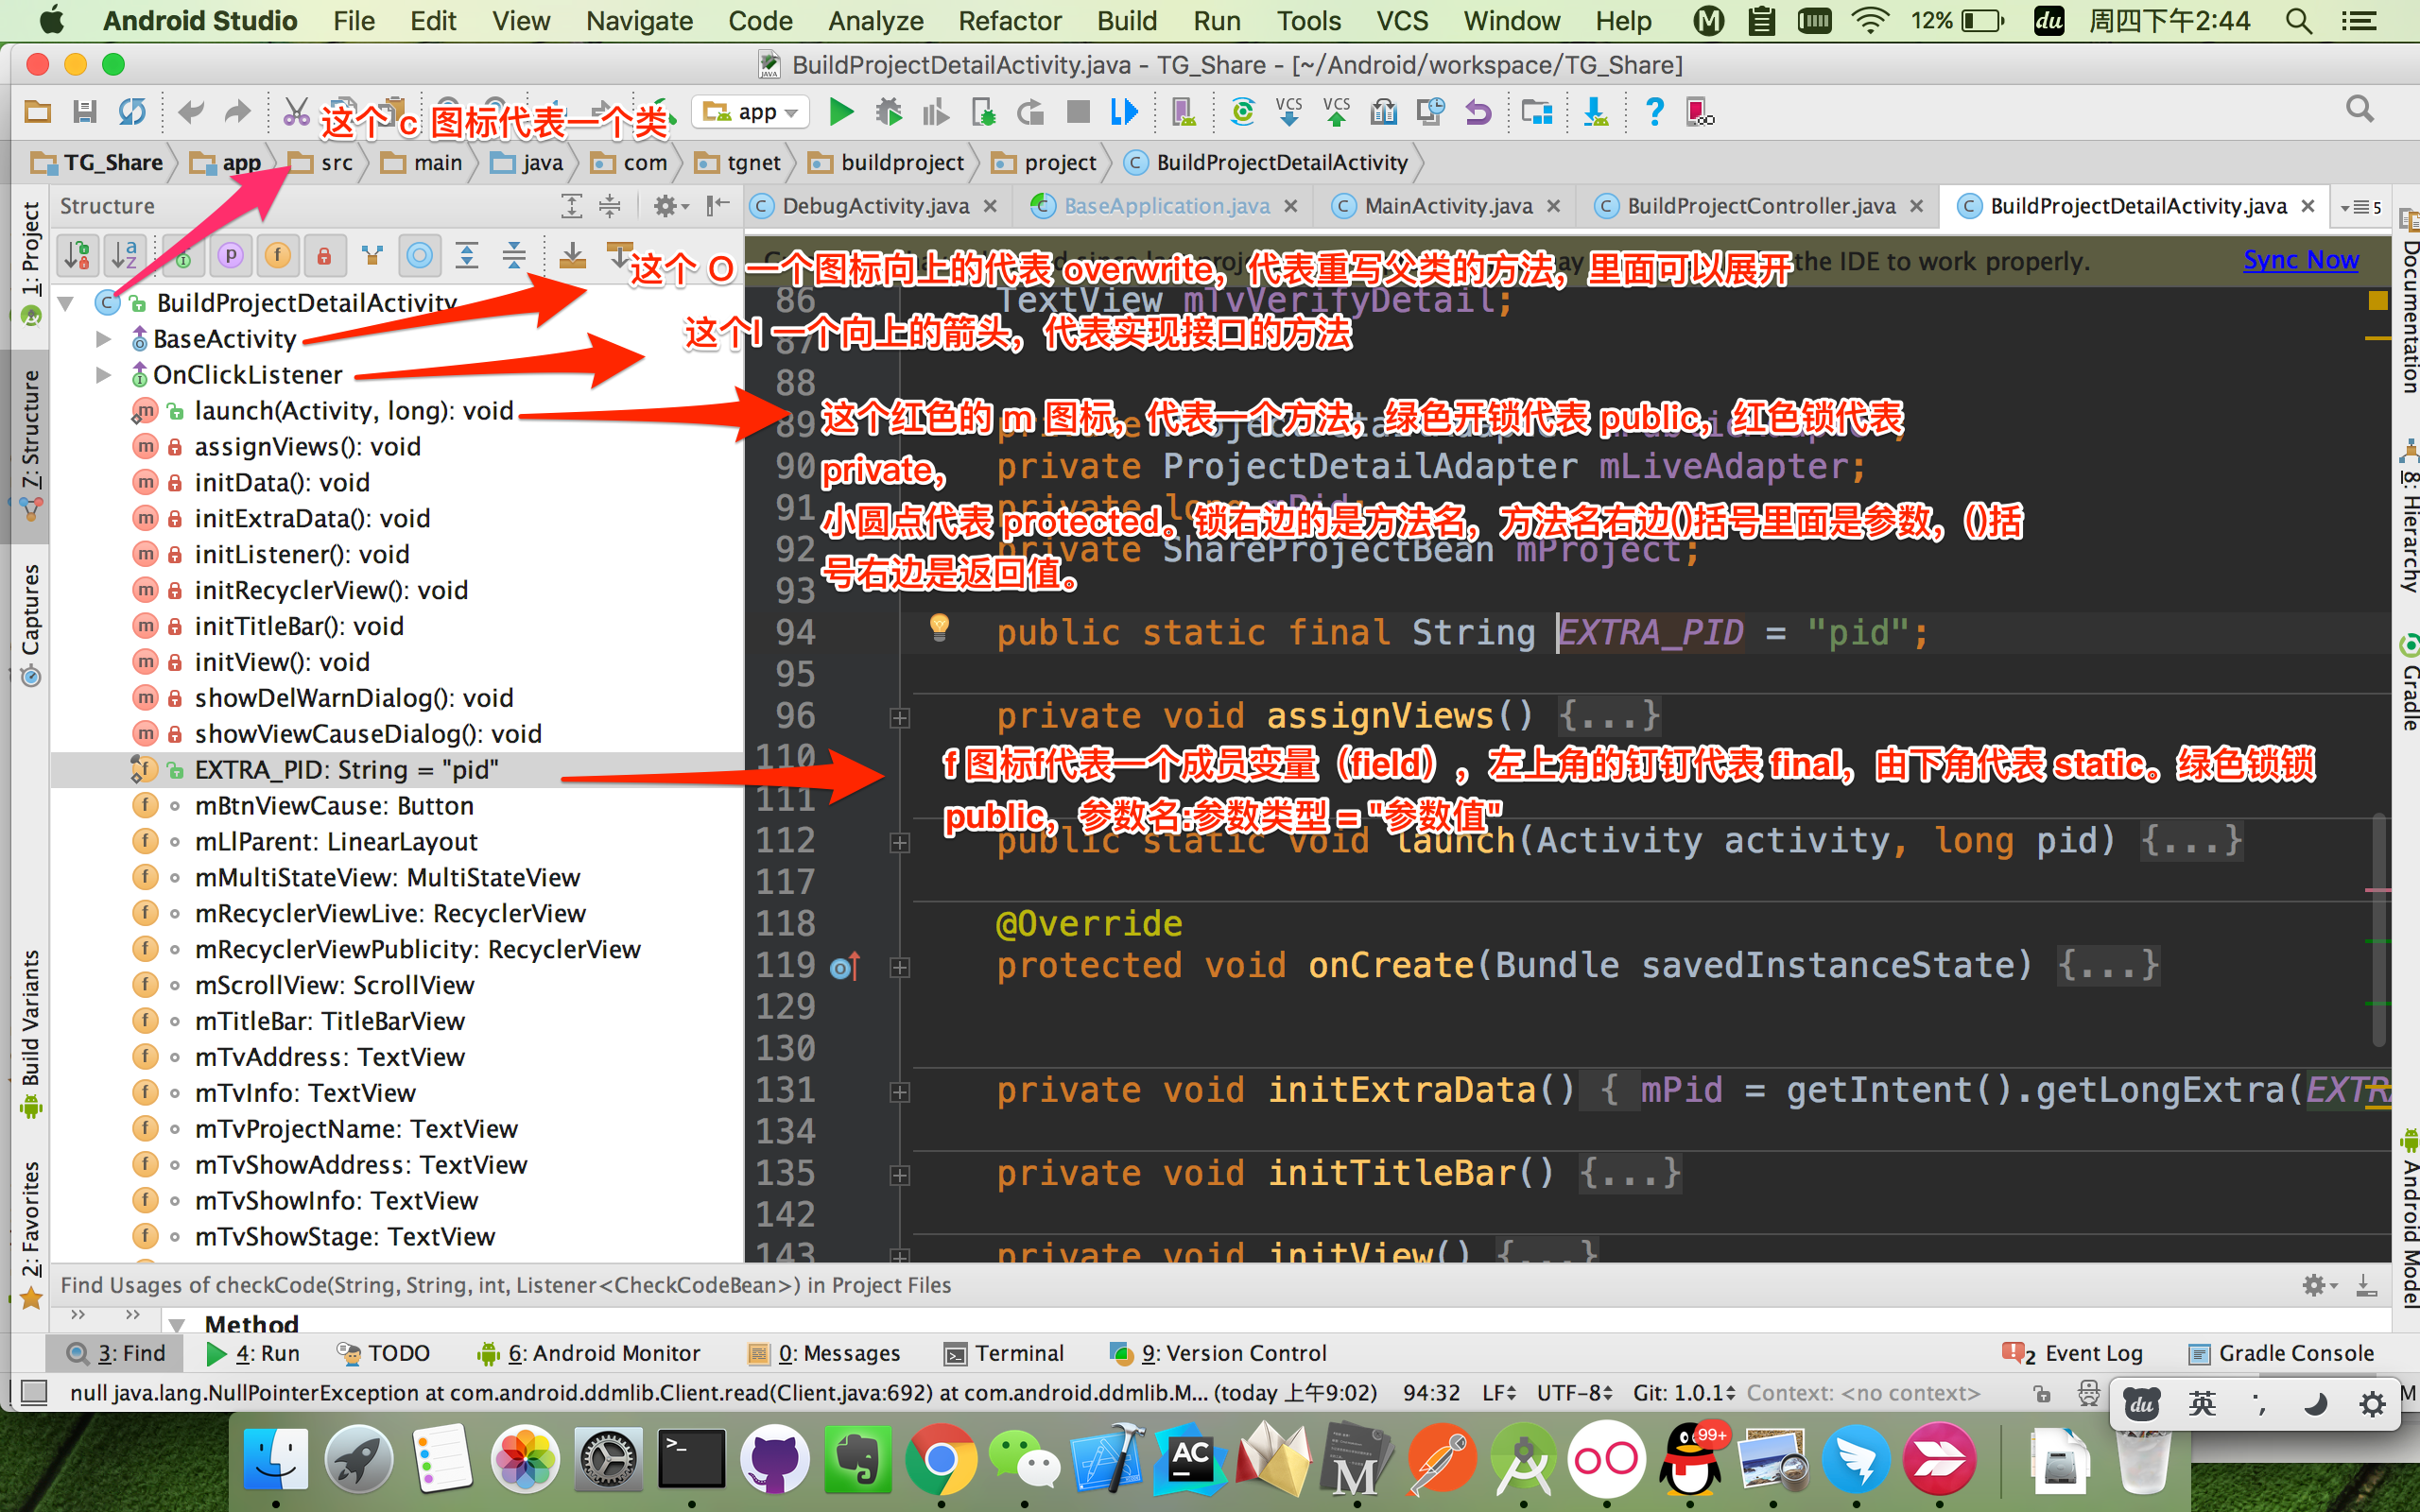Image resolution: width=2420 pixels, height=1512 pixels.
Task: Click Hide Structure panel icon
Action: click(x=717, y=206)
